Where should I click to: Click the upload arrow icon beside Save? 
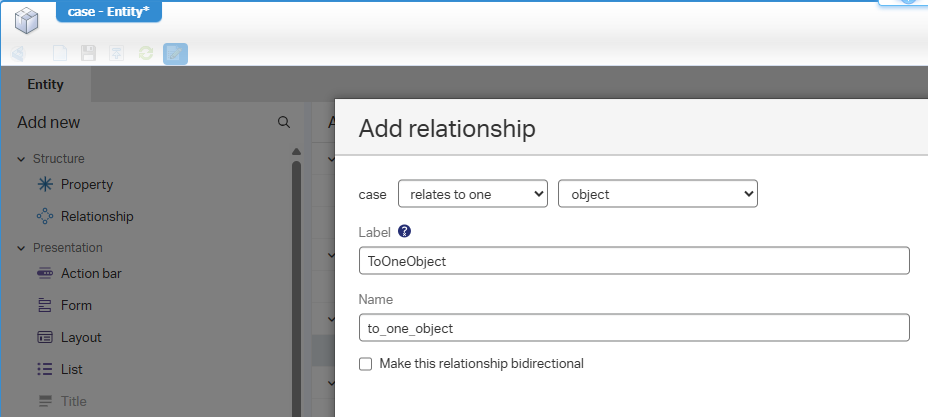pos(116,54)
